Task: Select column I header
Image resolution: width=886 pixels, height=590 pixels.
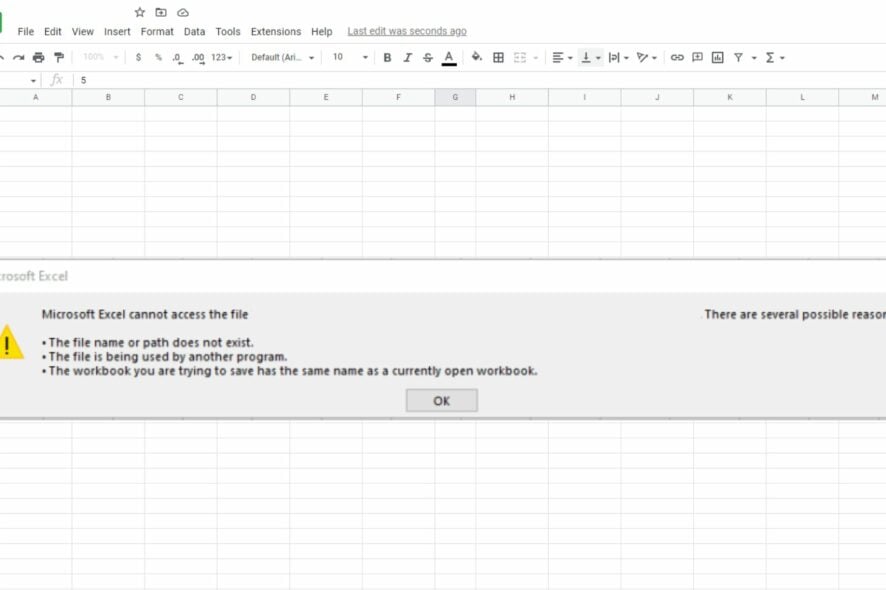Action: click(x=585, y=97)
